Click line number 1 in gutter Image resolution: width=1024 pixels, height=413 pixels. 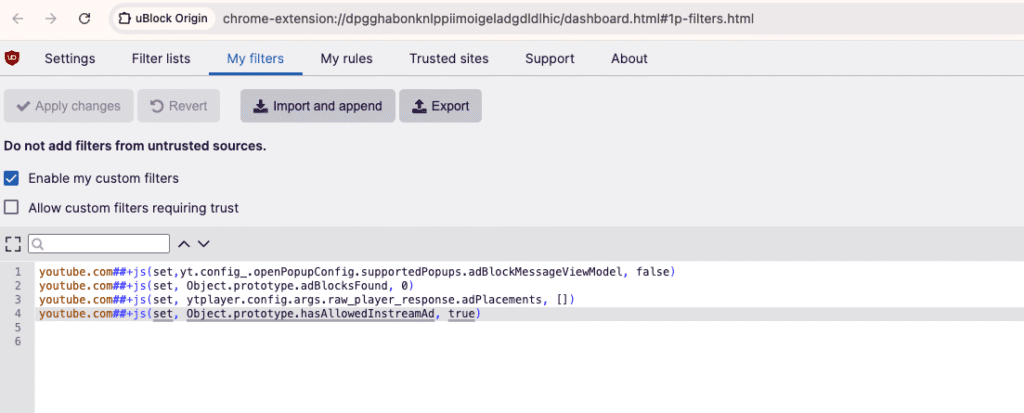(18, 272)
